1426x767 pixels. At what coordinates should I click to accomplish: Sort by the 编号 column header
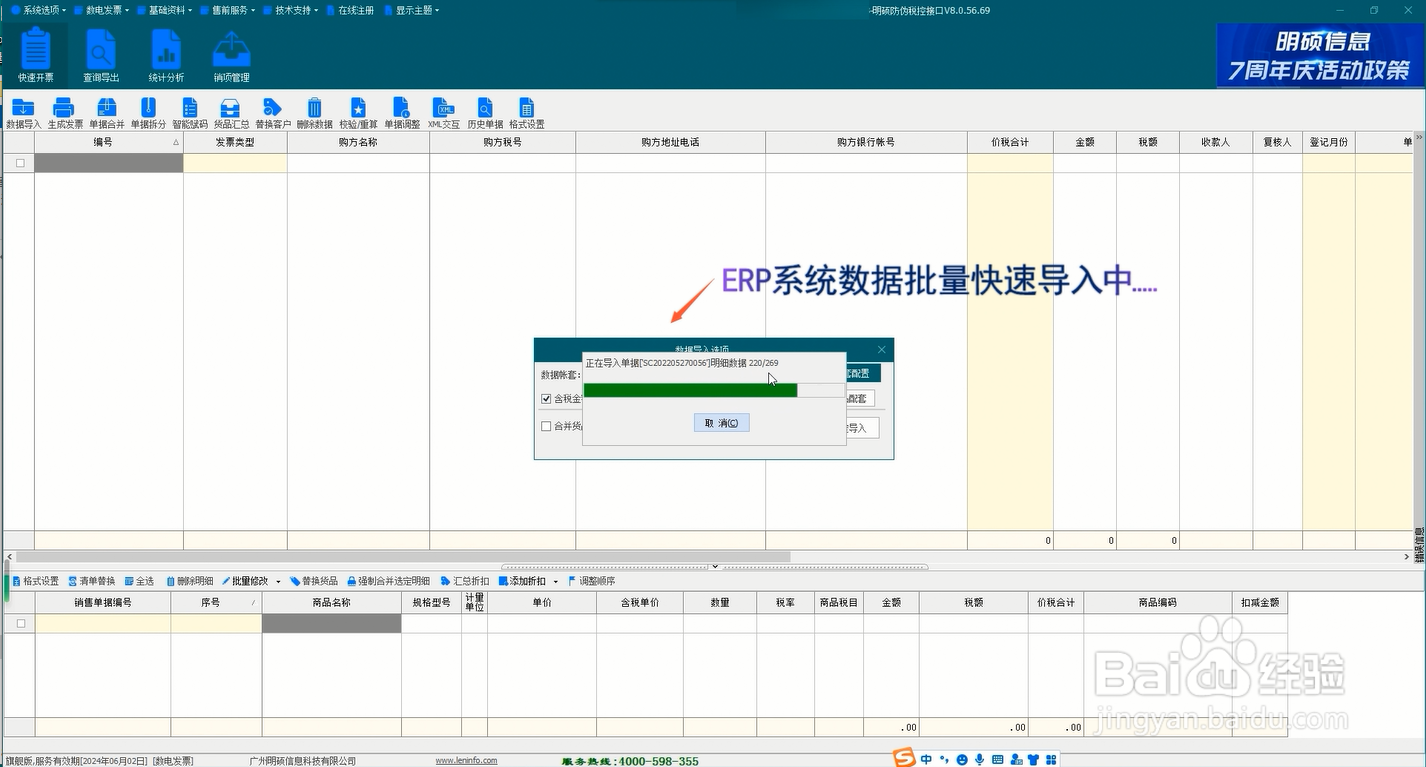(109, 142)
